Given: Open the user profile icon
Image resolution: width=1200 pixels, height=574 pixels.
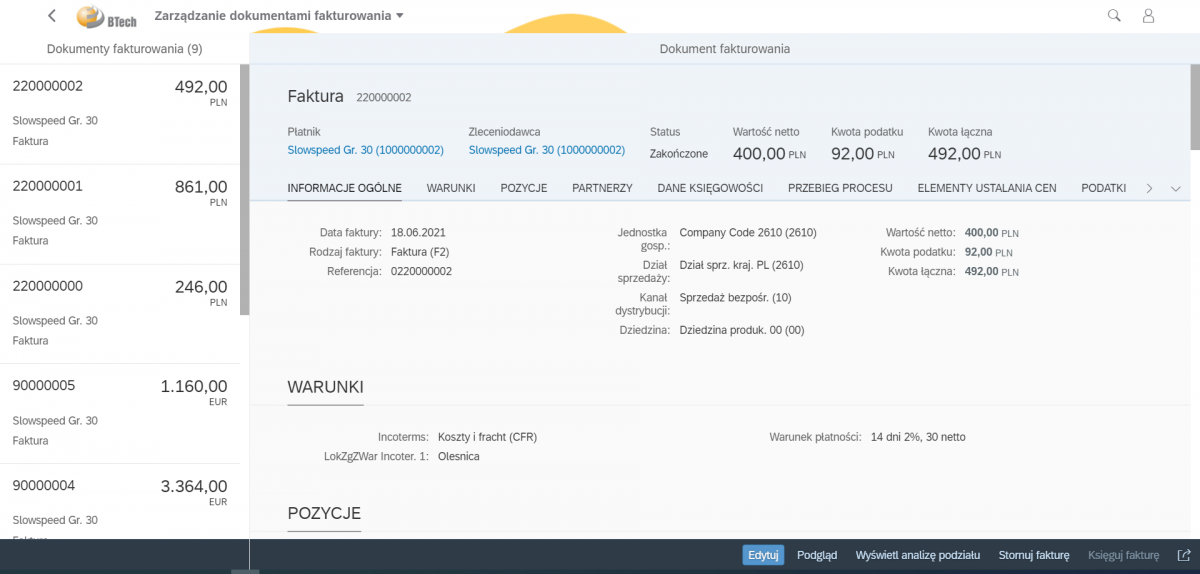Looking at the screenshot, I should coord(1148,16).
